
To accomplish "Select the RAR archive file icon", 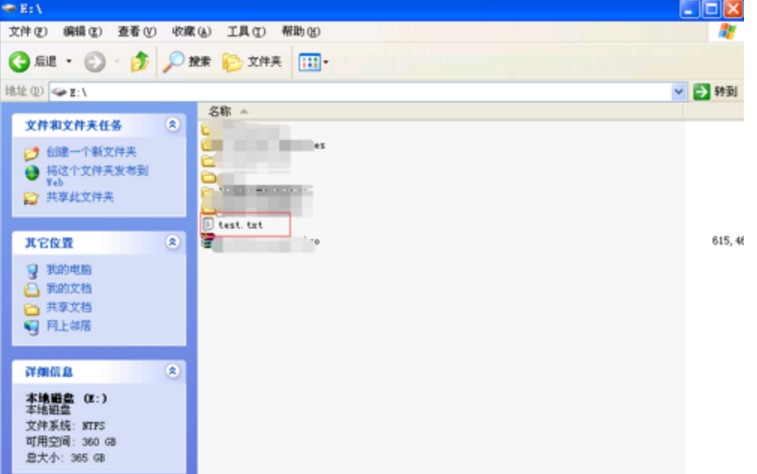I will pyautogui.click(x=208, y=241).
